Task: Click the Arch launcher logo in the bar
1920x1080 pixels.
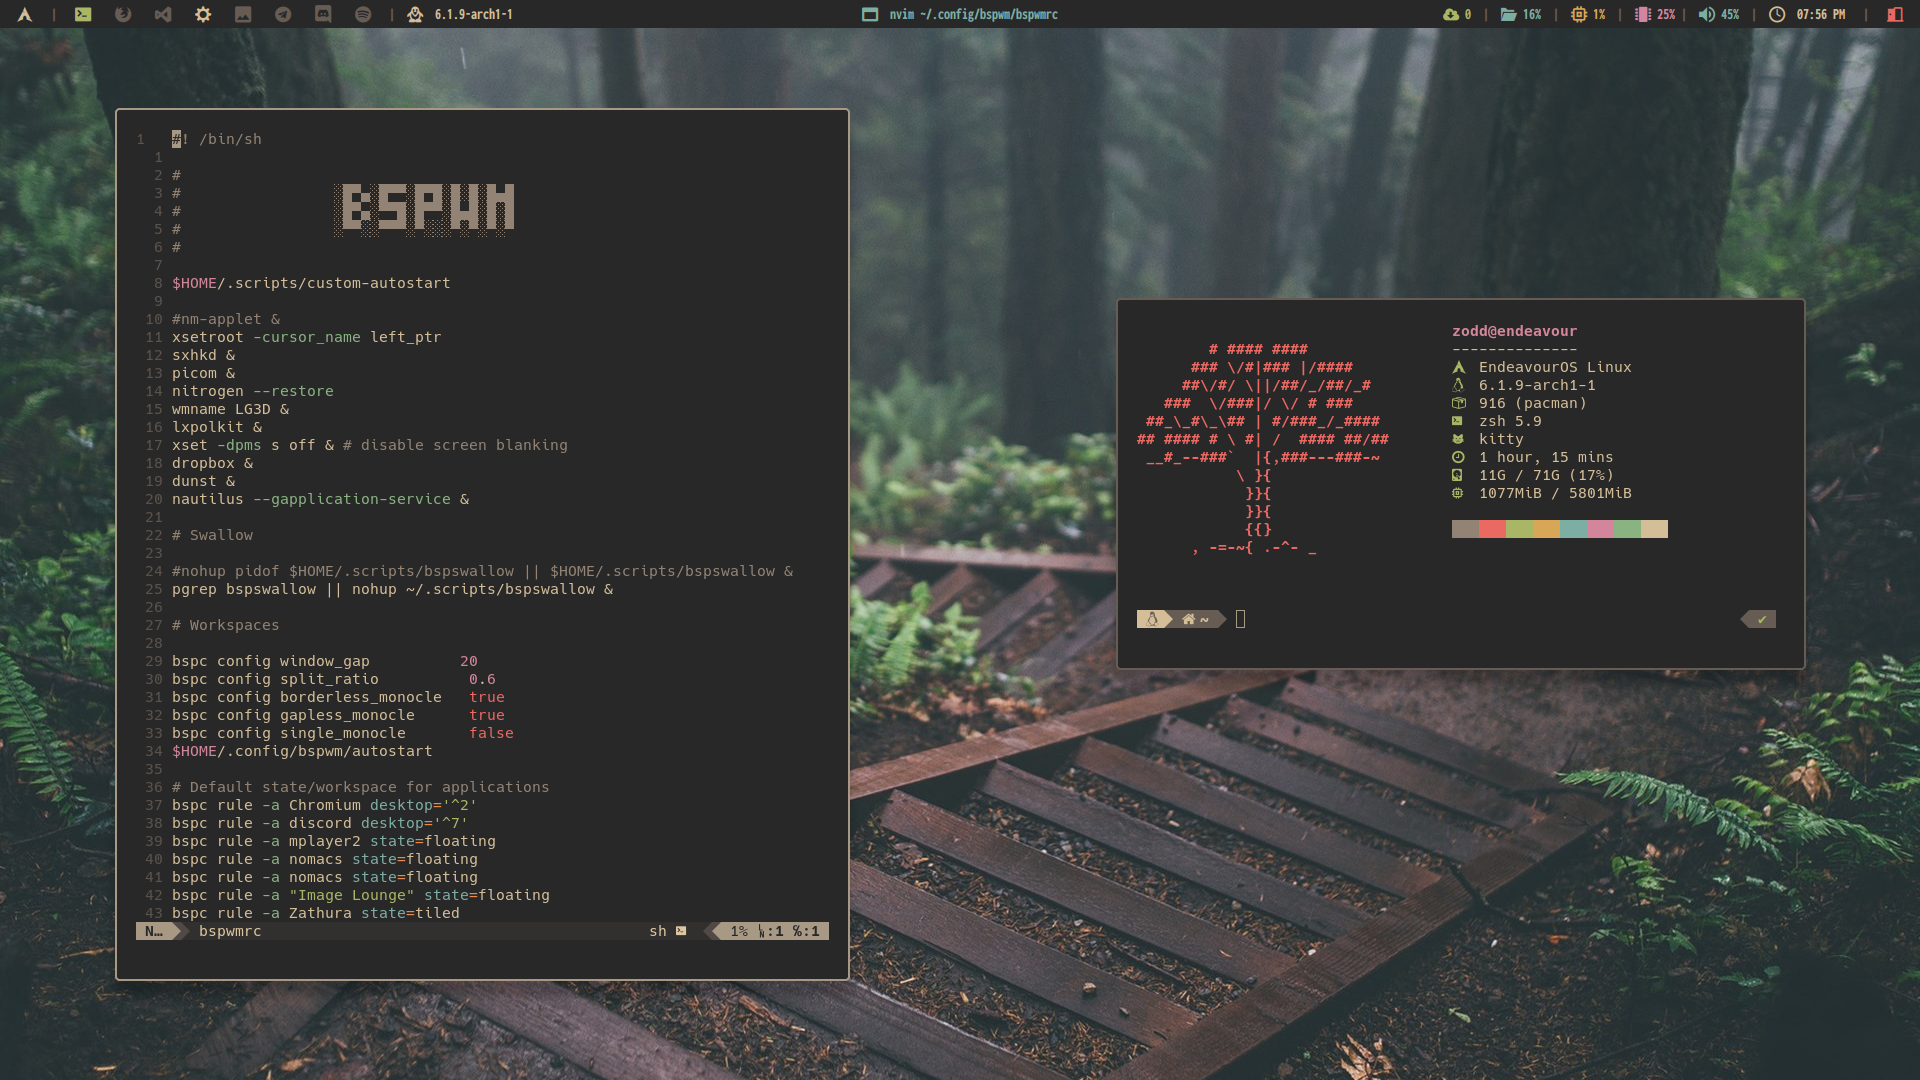Action: pos(25,14)
